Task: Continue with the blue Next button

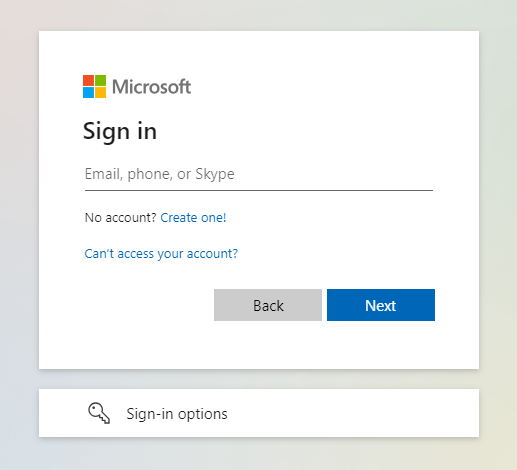Action: (381, 305)
